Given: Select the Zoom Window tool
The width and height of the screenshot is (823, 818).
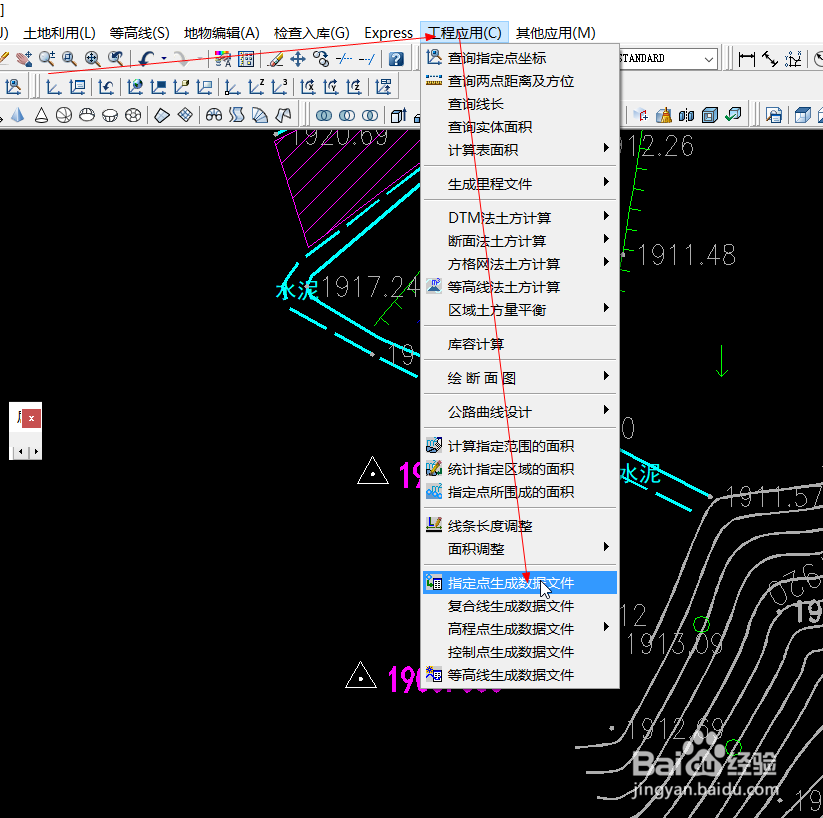Looking at the screenshot, I should [69, 60].
